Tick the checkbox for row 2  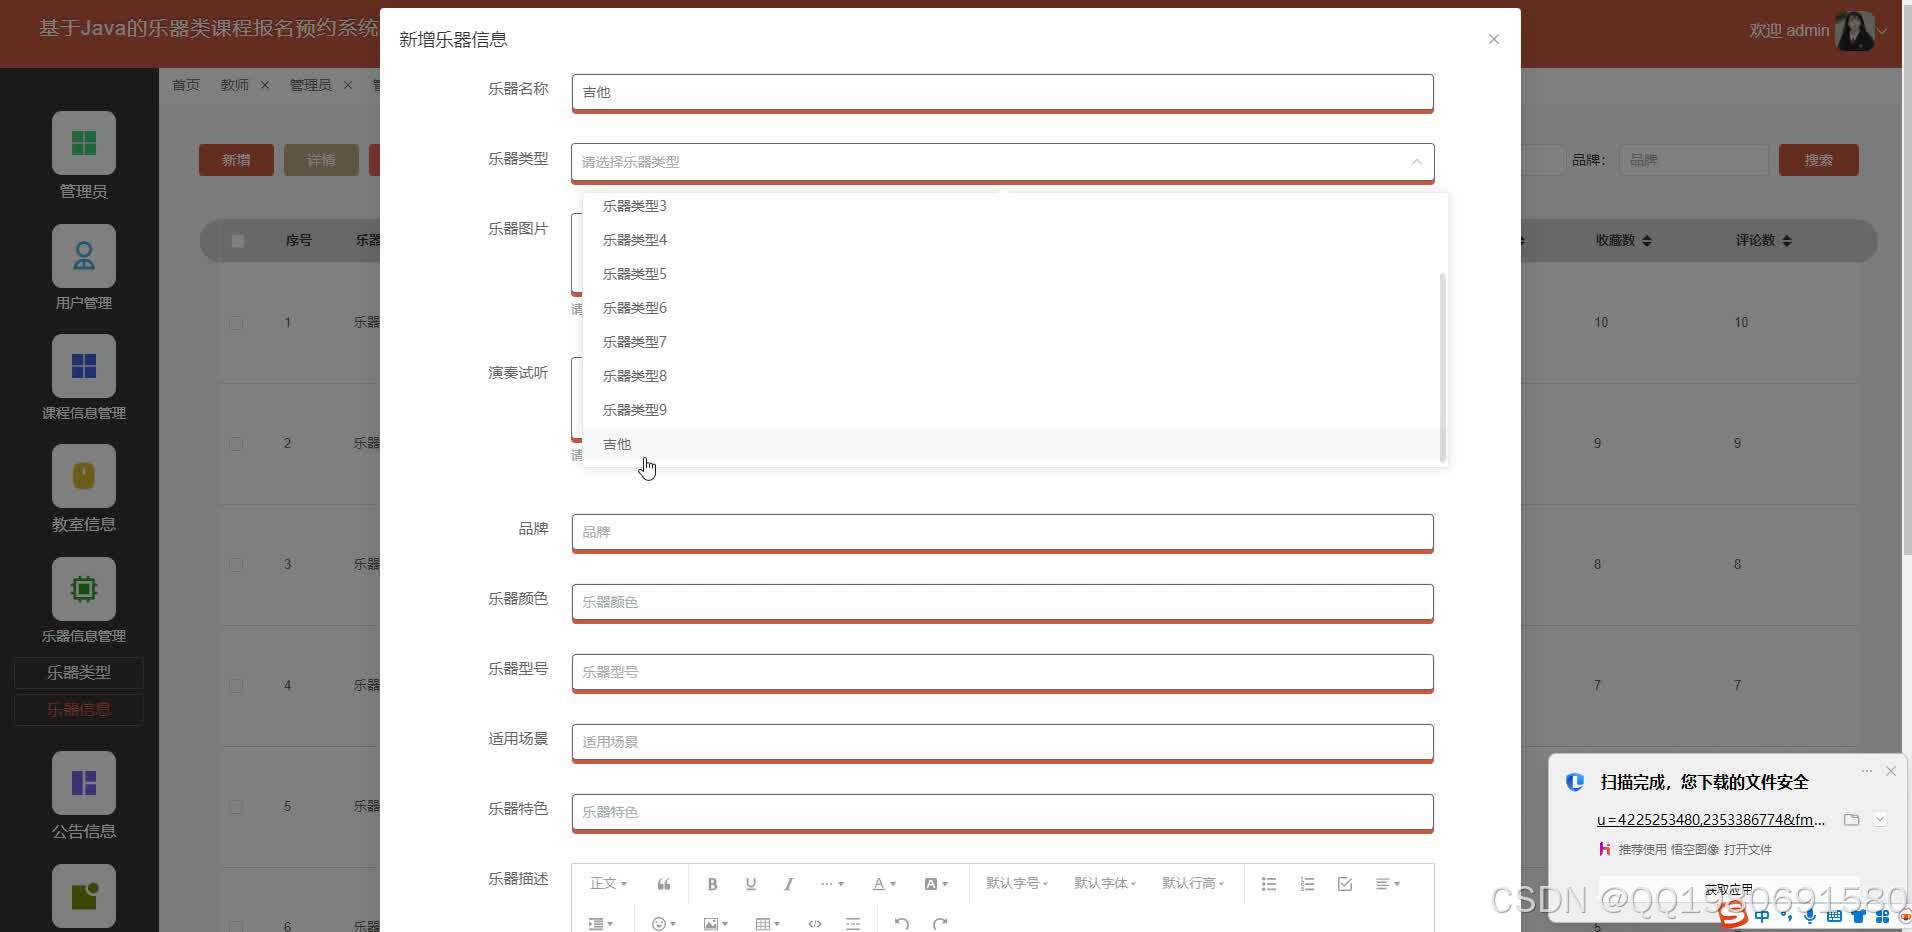click(236, 444)
